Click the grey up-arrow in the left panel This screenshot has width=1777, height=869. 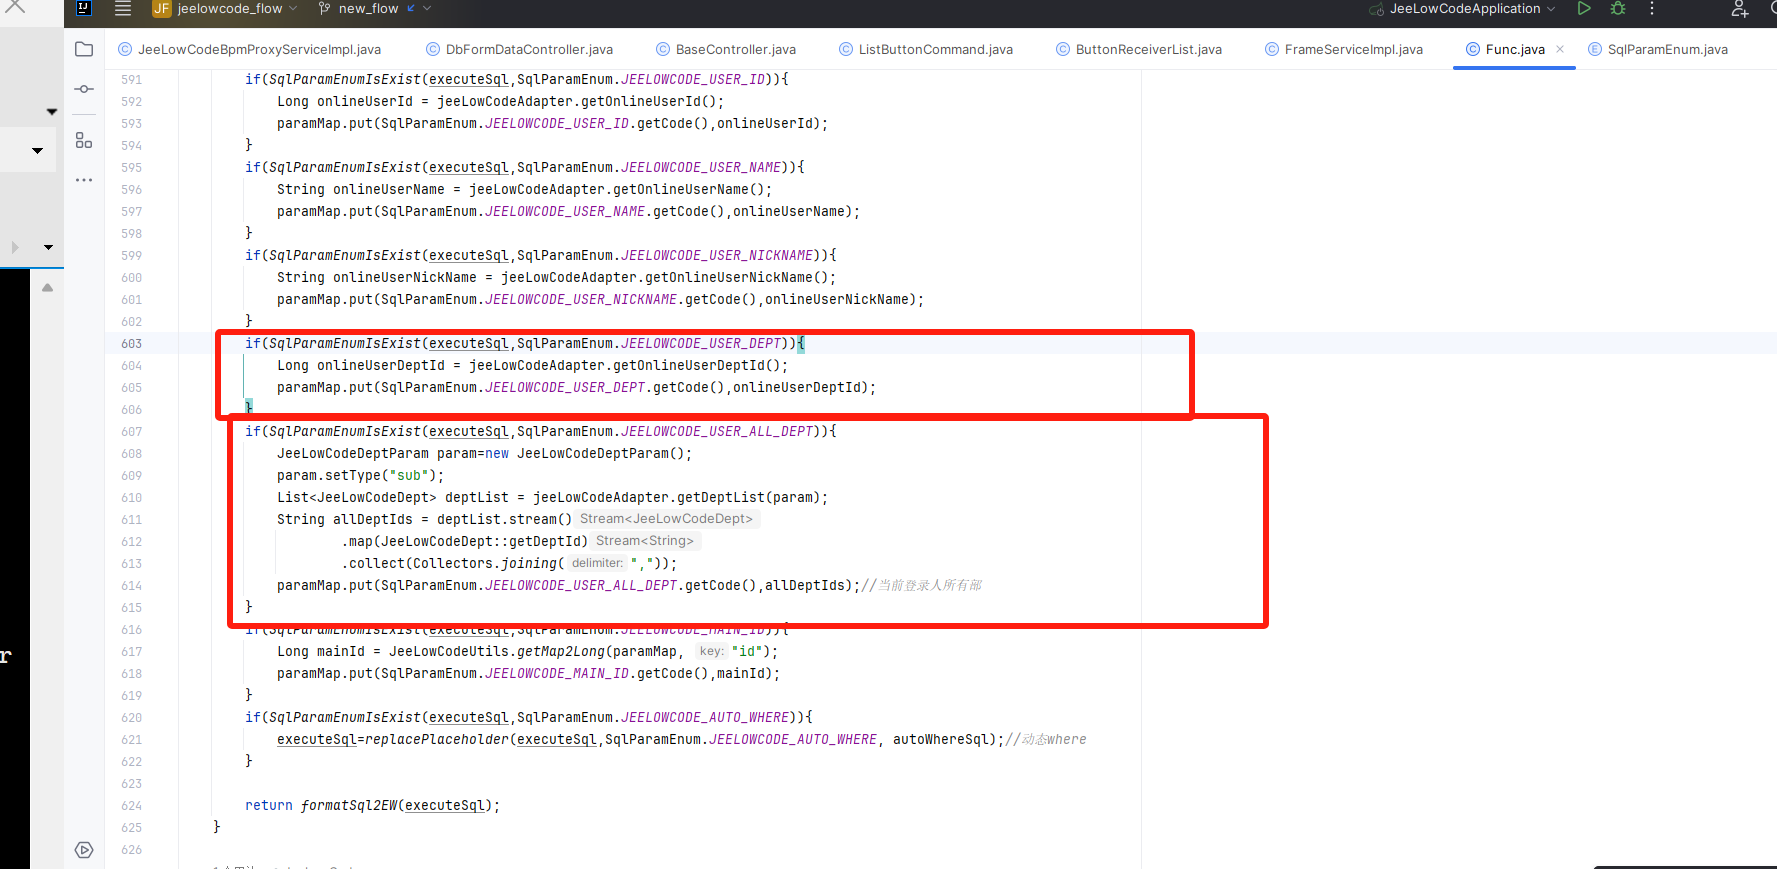(47, 288)
